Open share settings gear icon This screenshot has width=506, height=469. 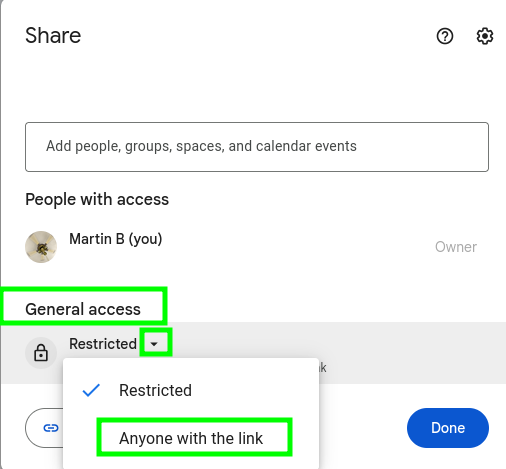tap(485, 36)
